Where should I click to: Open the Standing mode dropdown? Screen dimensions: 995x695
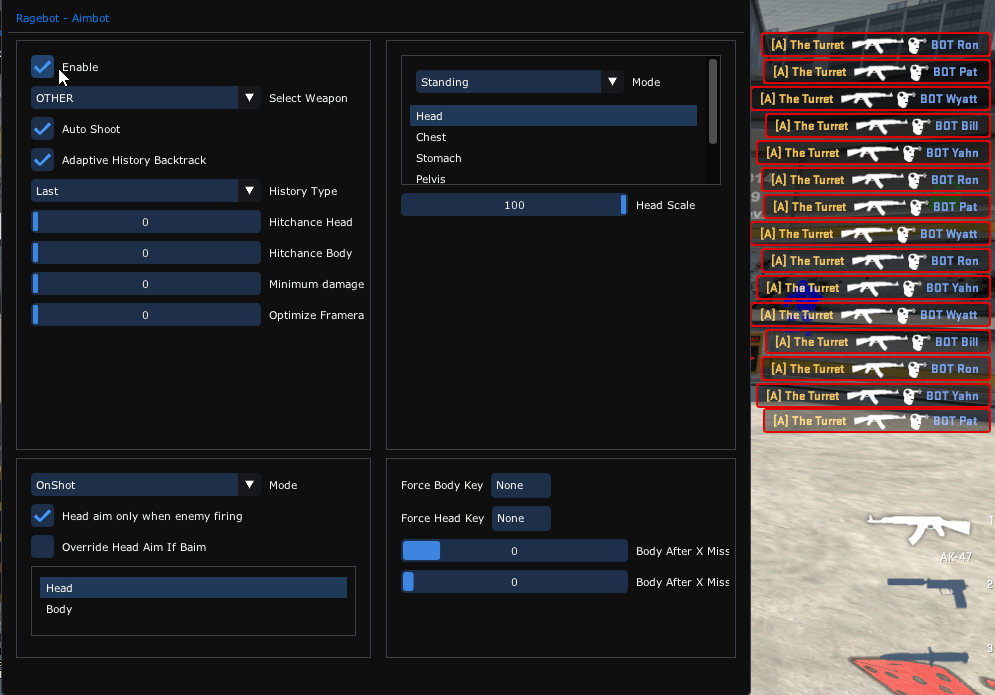[519, 82]
